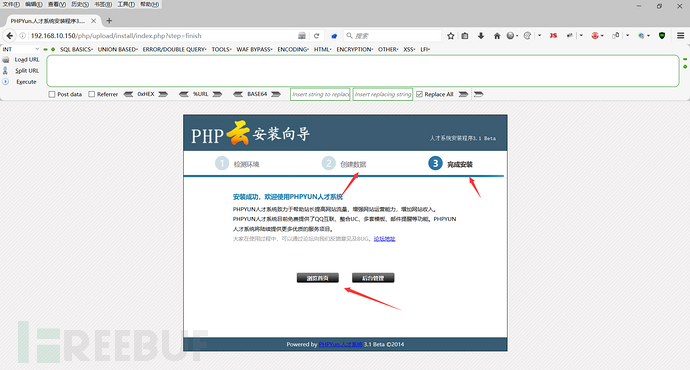Click the Insert replacing string field

(383, 94)
